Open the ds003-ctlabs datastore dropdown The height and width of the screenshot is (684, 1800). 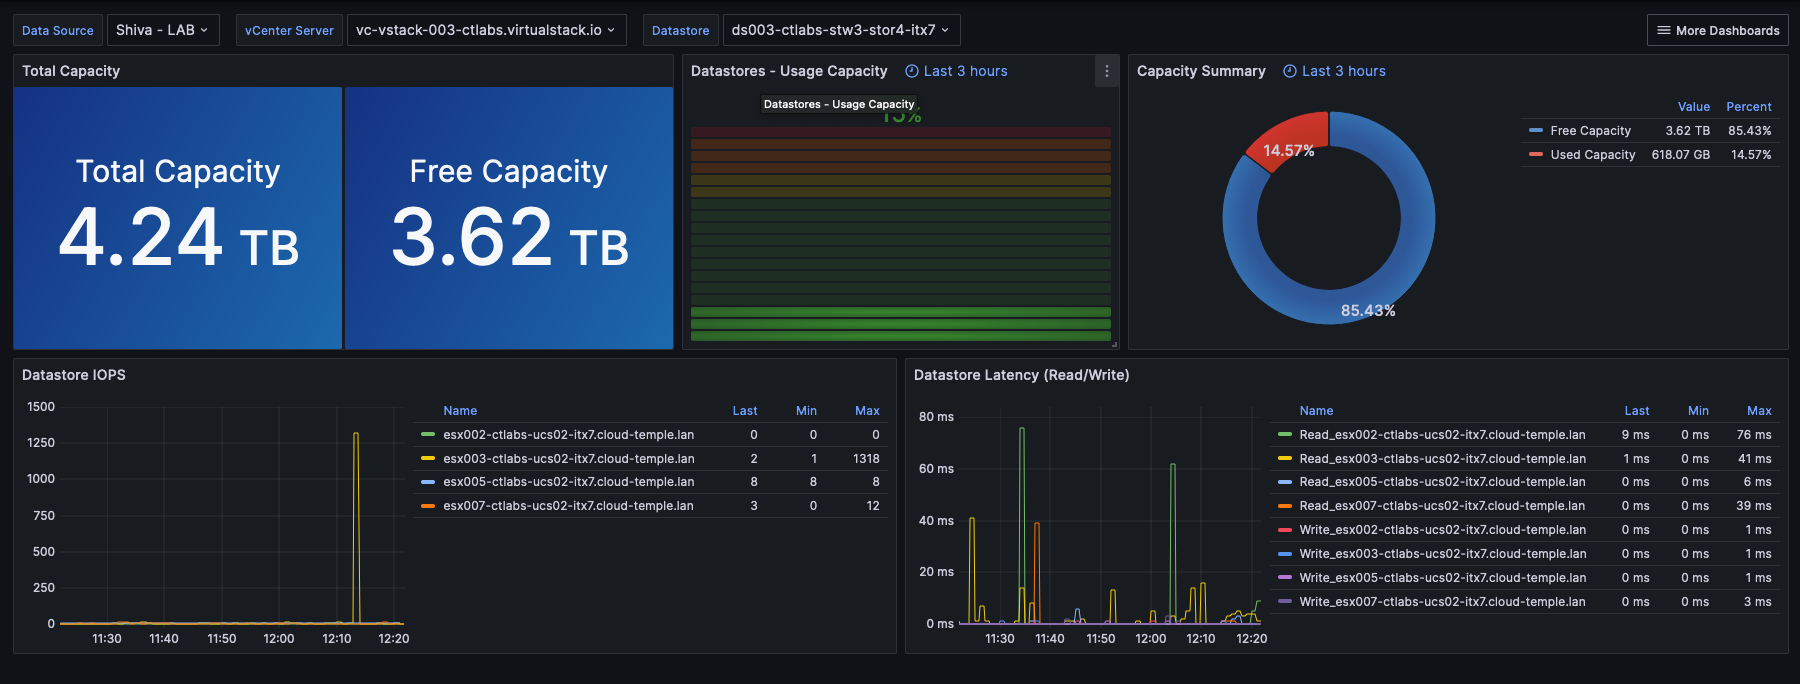point(840,30)
